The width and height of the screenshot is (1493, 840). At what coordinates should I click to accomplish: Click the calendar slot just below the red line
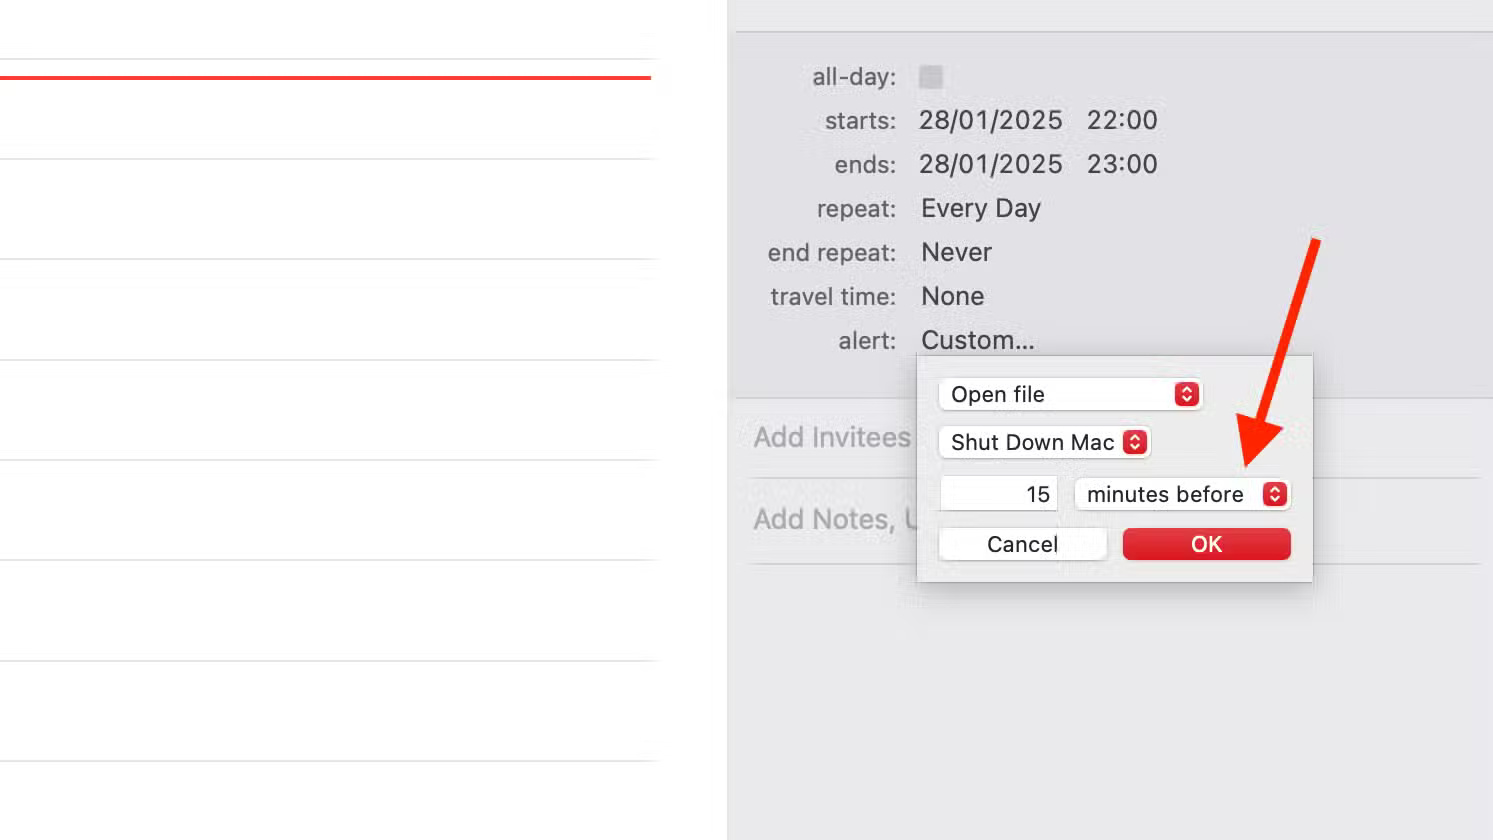pos(325,118)
